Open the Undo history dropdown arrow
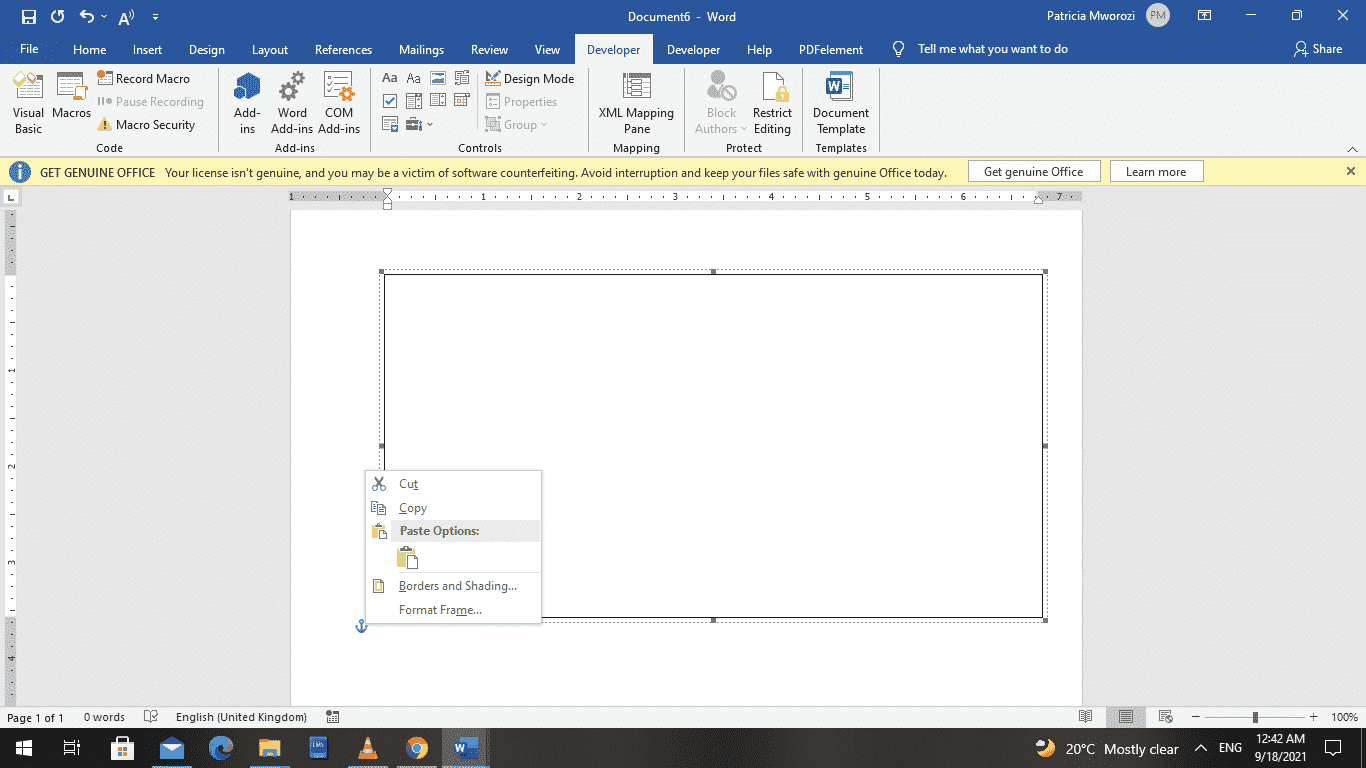1366x768 pixels. pyautogui.click(x=104, y=17)
